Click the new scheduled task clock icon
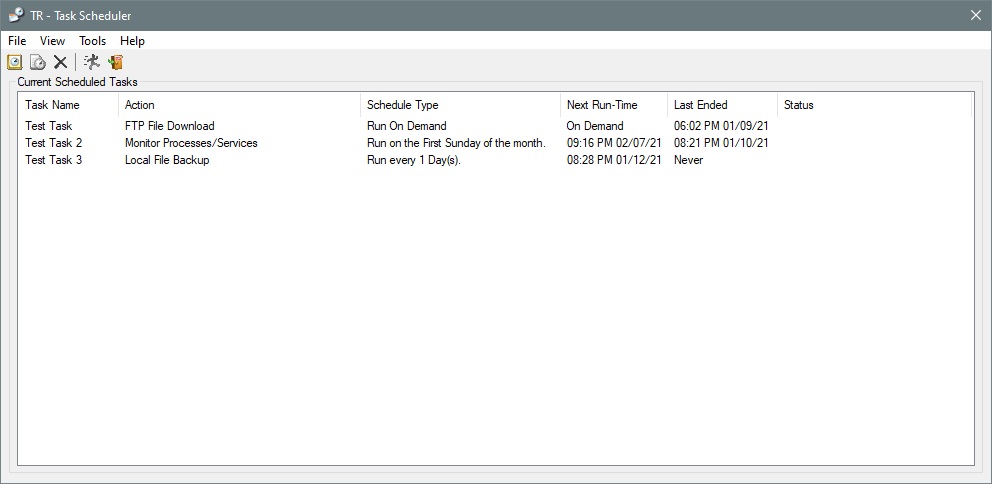 [15, 62]
